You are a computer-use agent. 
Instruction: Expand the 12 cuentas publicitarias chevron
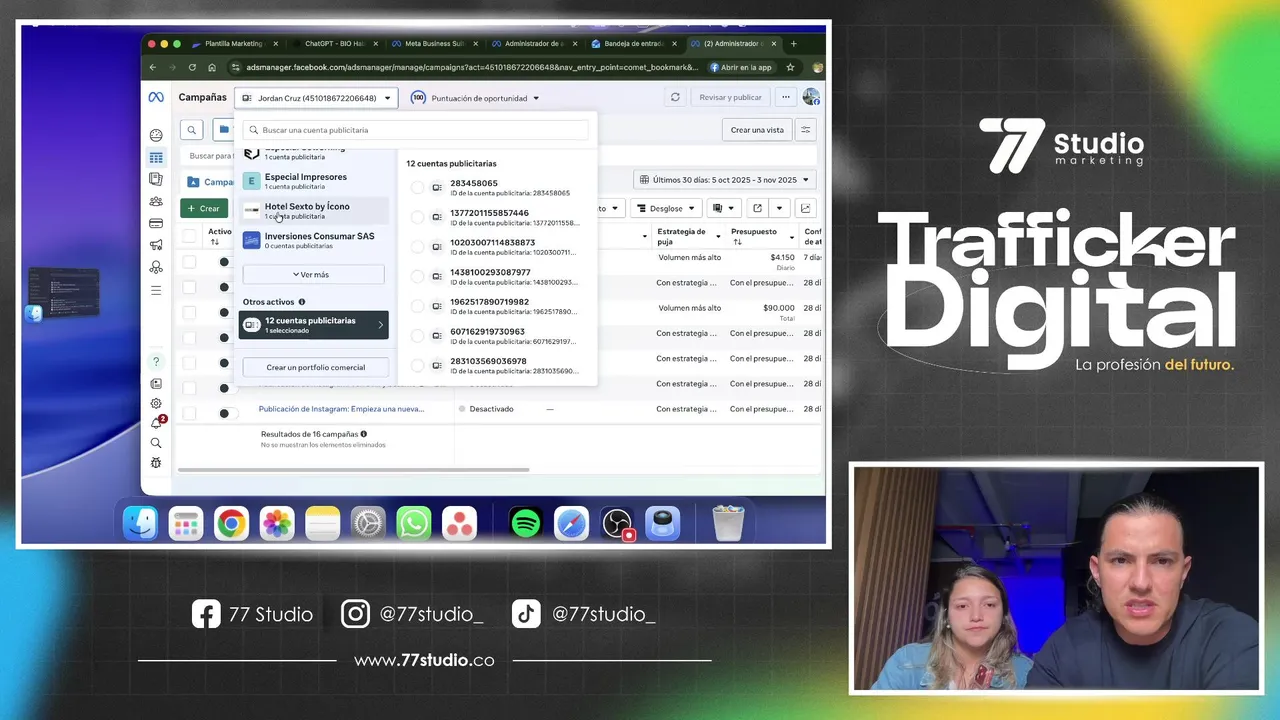[380, 325]
